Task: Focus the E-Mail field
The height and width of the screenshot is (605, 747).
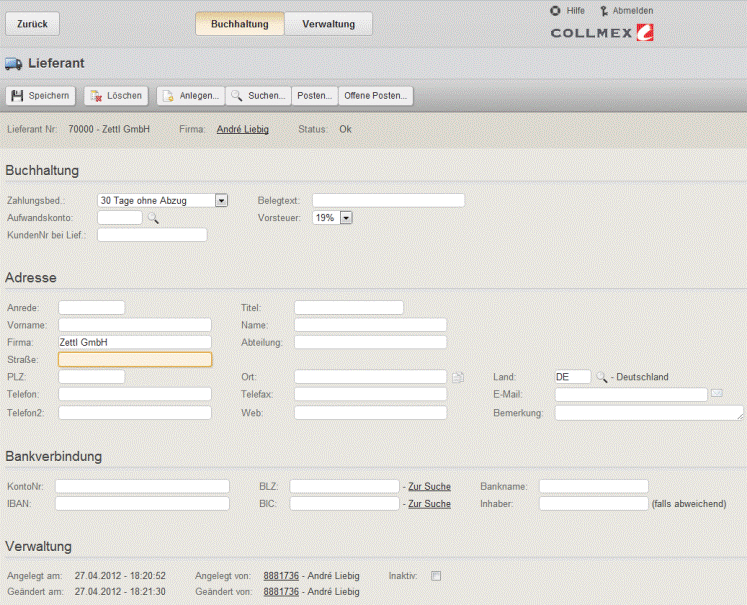Action: (631, 394)
